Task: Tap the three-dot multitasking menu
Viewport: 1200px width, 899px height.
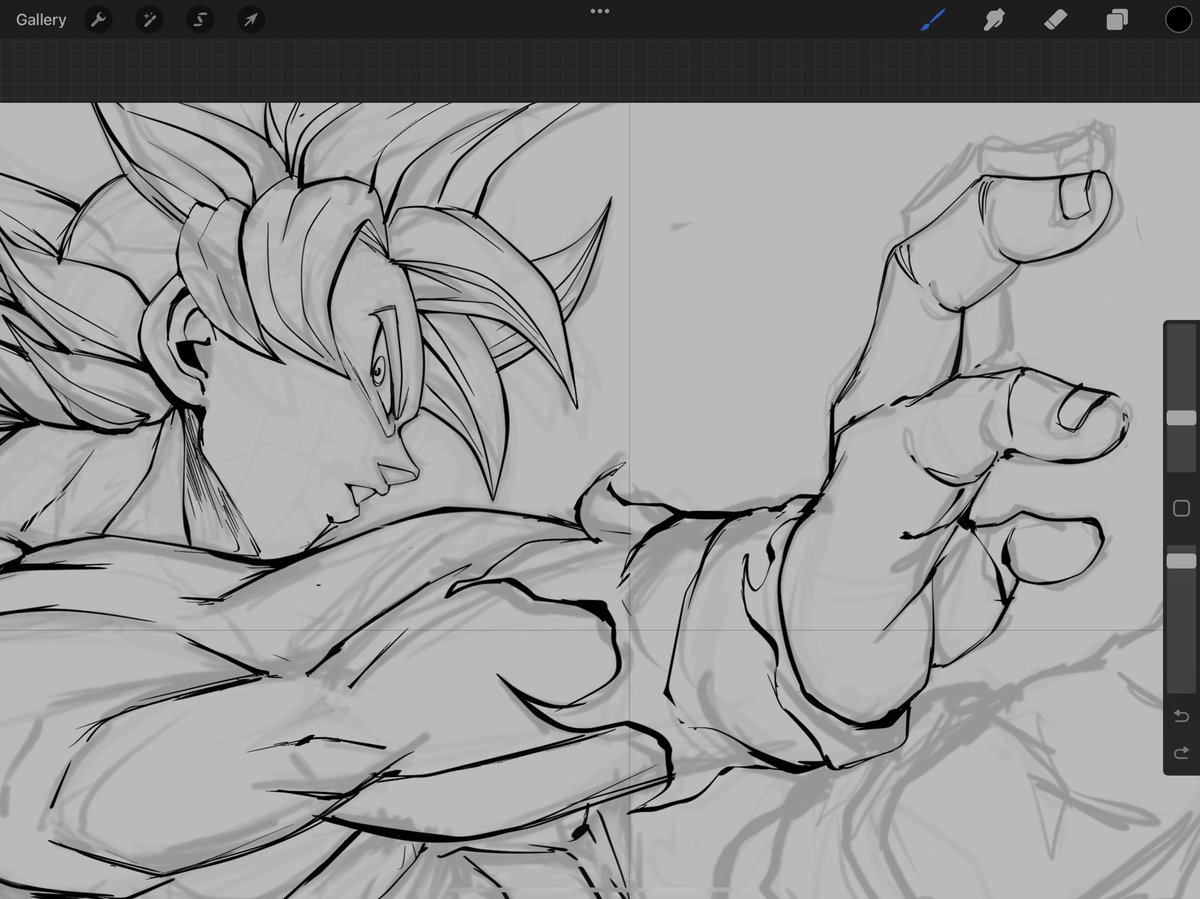Action: (x=600, y=11)
